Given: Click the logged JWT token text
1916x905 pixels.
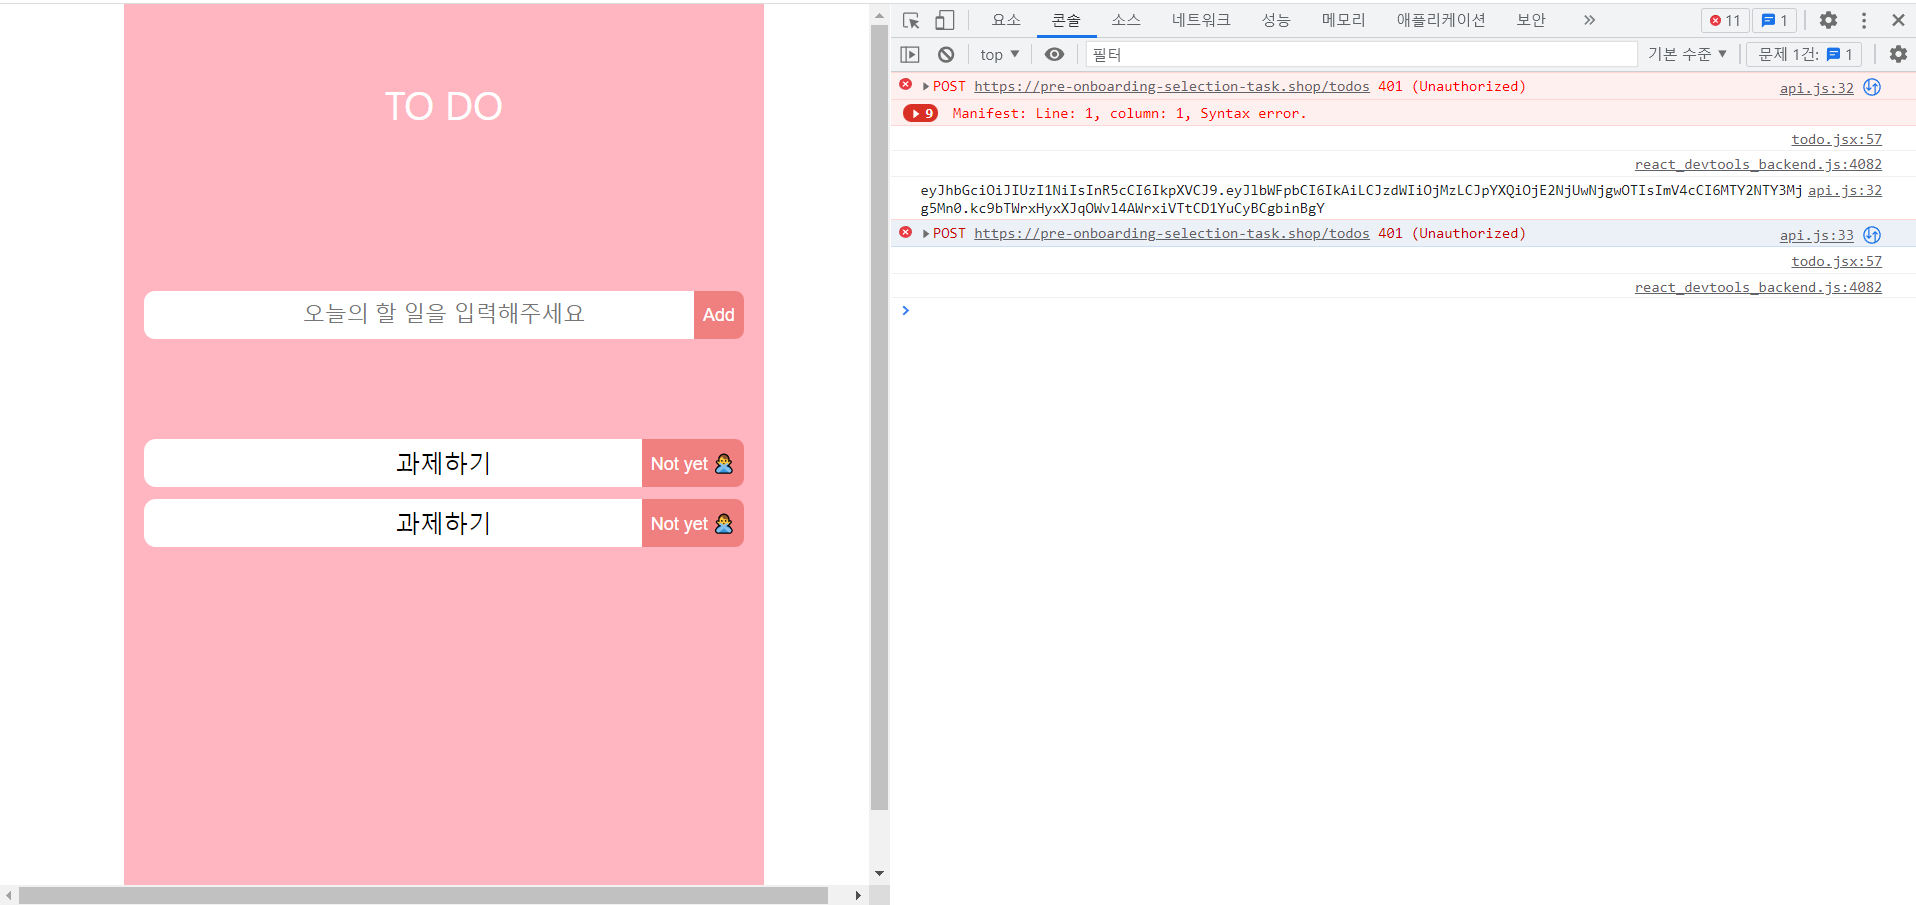Looking at the screenshot, I should click(x=1361, y=199).
